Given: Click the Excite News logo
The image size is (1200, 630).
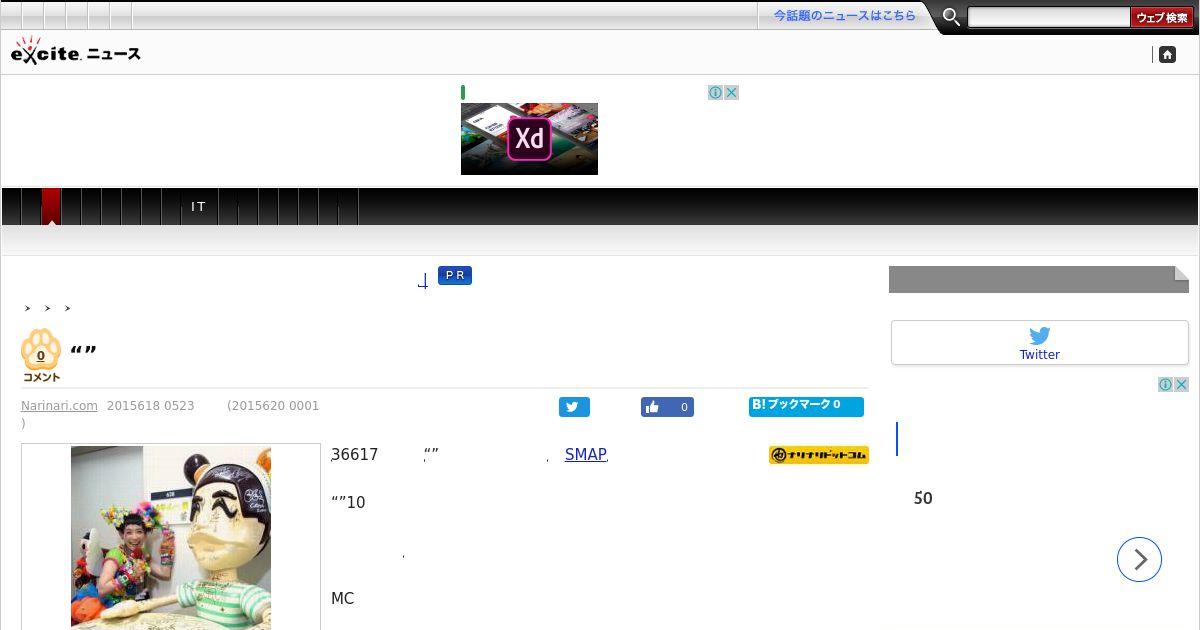Looking at the screenshot, I should [75, 52].
